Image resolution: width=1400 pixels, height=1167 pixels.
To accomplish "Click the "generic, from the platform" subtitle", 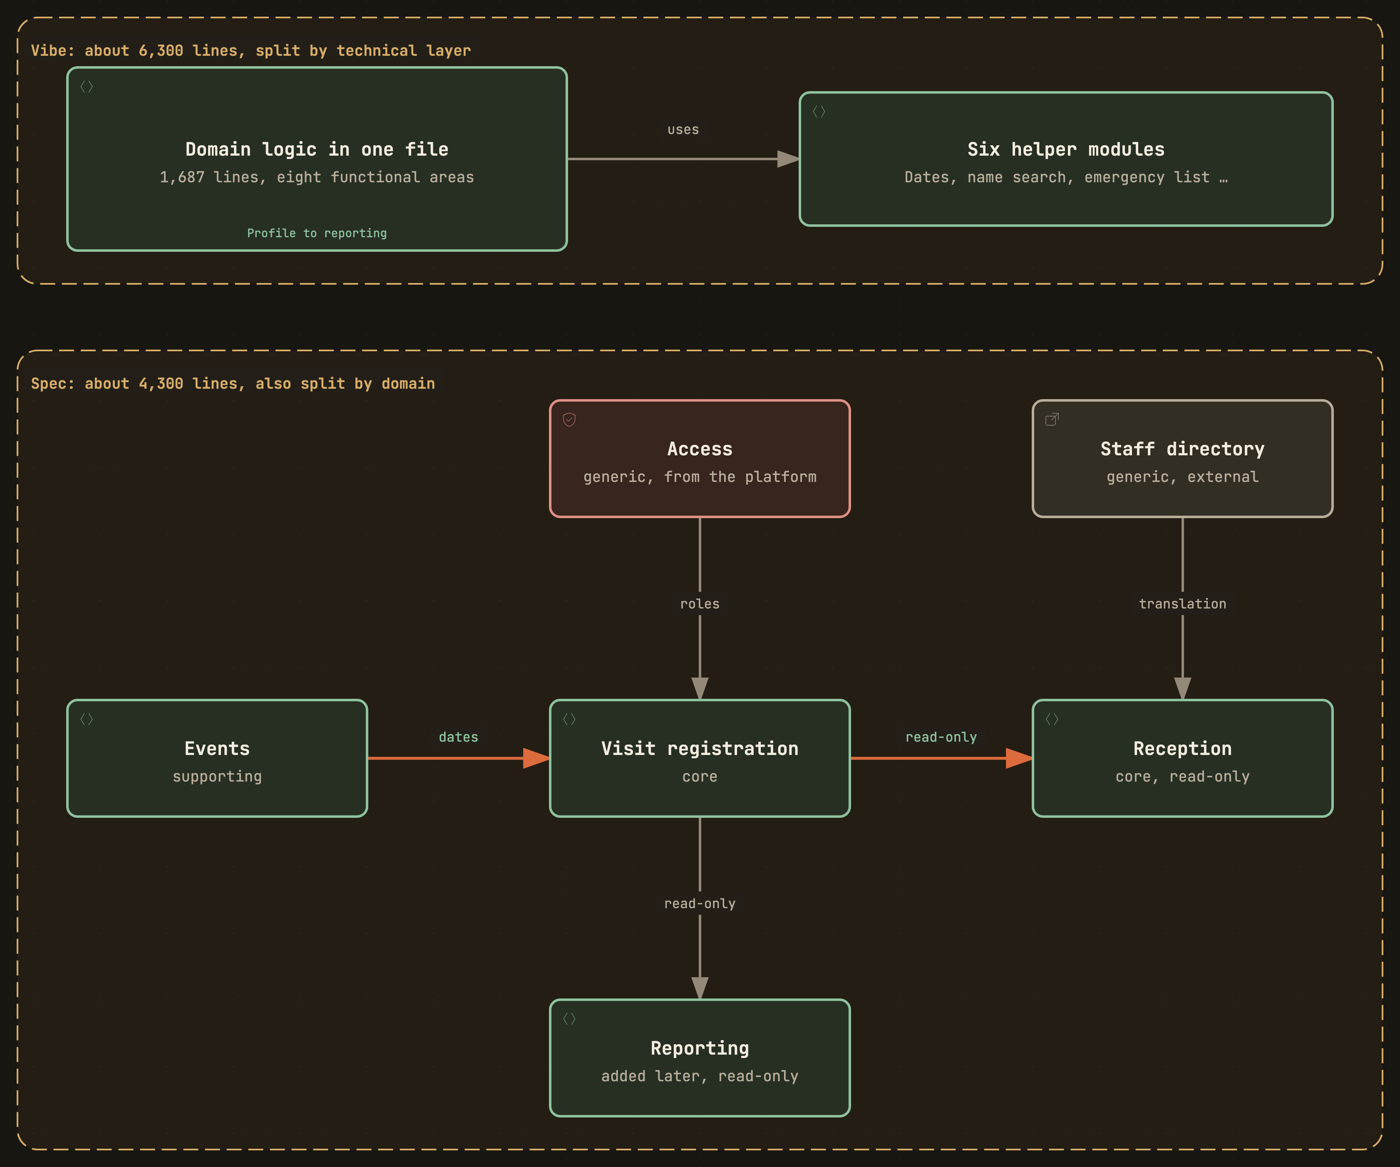I will [x=700, y=477].
